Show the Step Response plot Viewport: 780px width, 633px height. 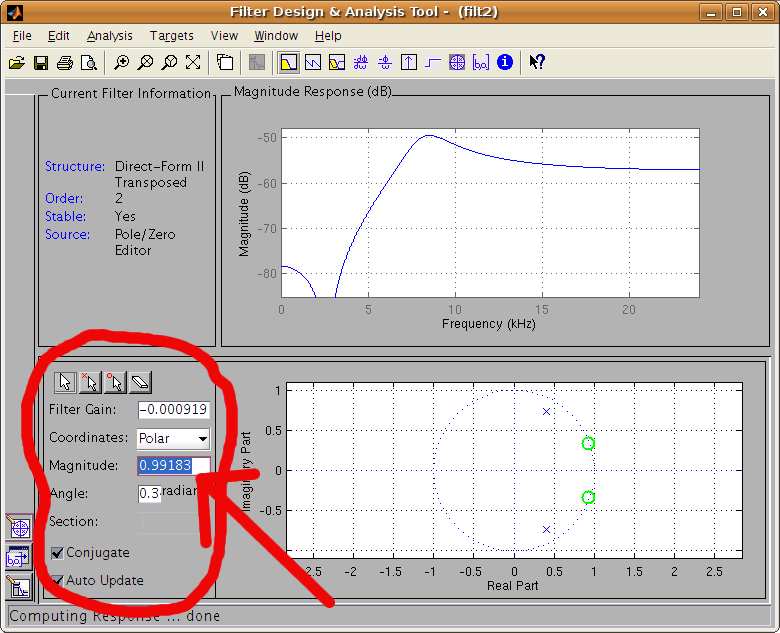pos(433,63)
